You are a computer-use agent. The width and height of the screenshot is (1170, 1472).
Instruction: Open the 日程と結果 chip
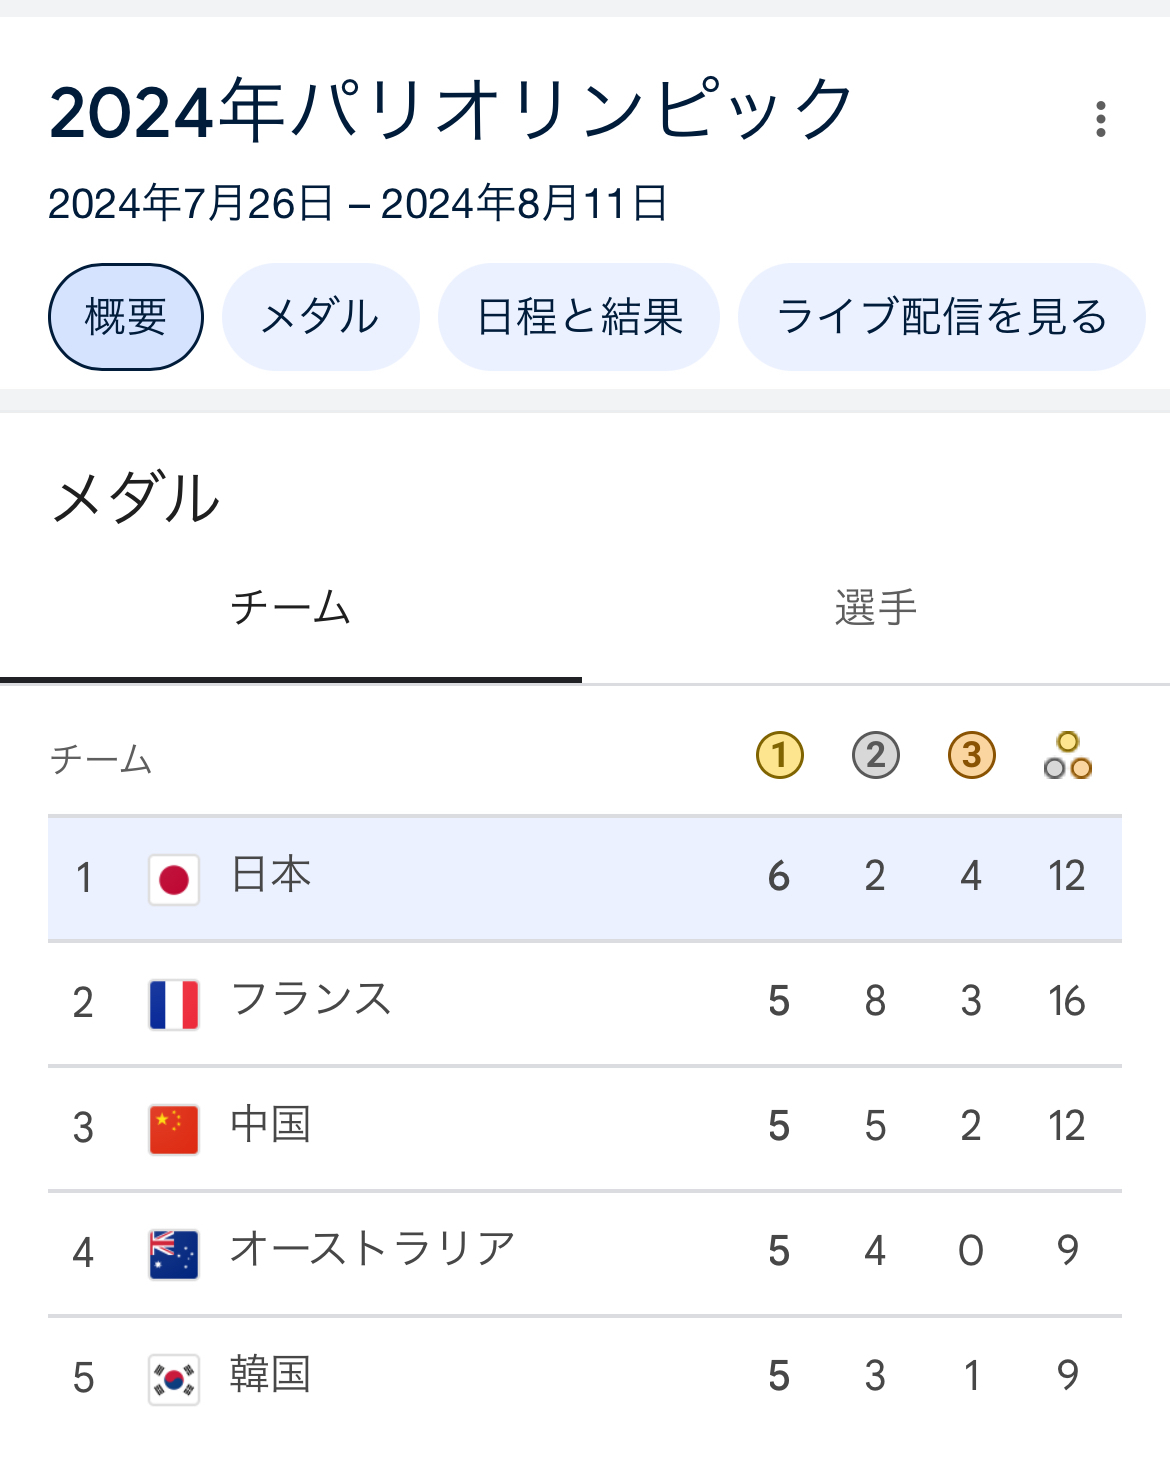coord(579,317)
